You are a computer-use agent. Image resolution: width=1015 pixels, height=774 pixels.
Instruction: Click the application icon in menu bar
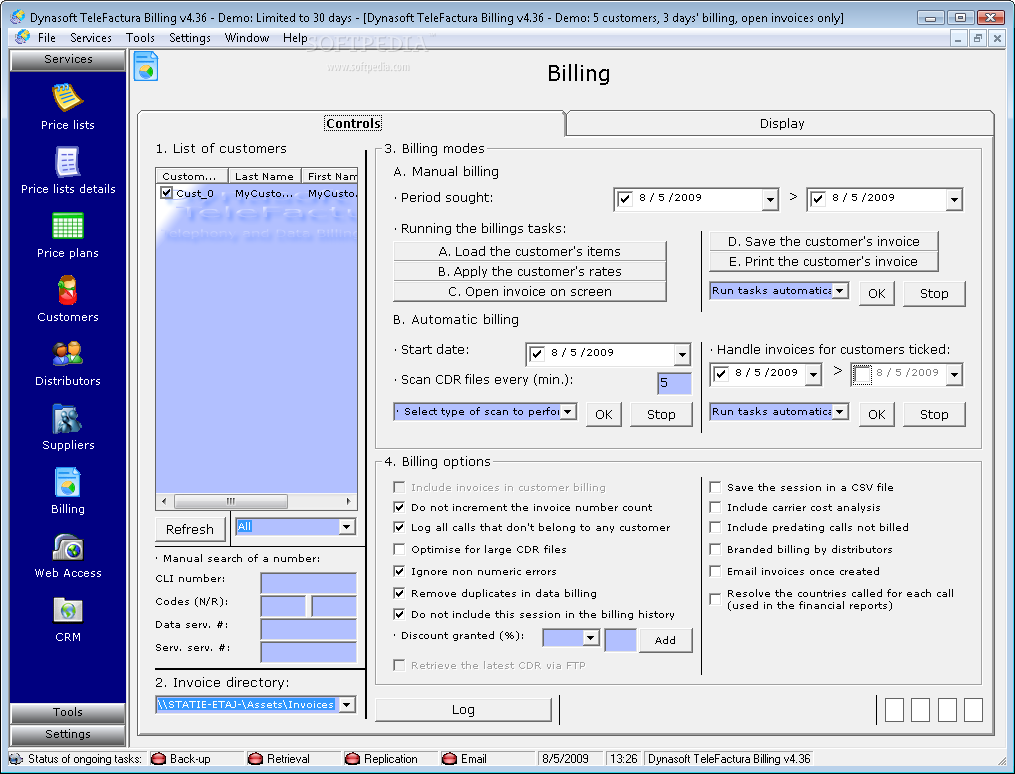23,38
